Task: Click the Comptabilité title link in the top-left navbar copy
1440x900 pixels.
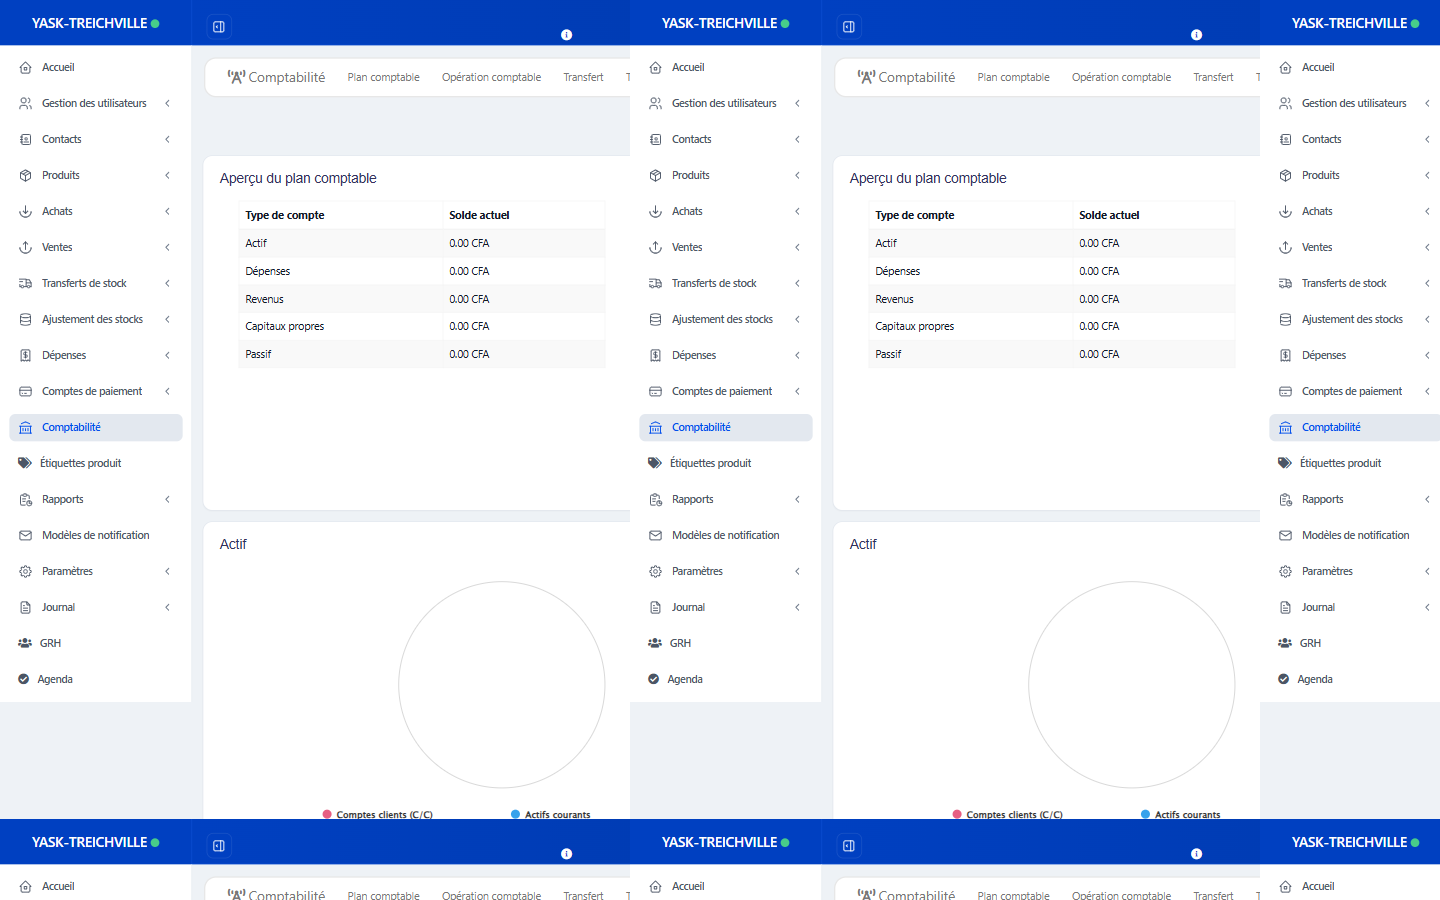Action: pyautogui.click(x=276, y=77)
